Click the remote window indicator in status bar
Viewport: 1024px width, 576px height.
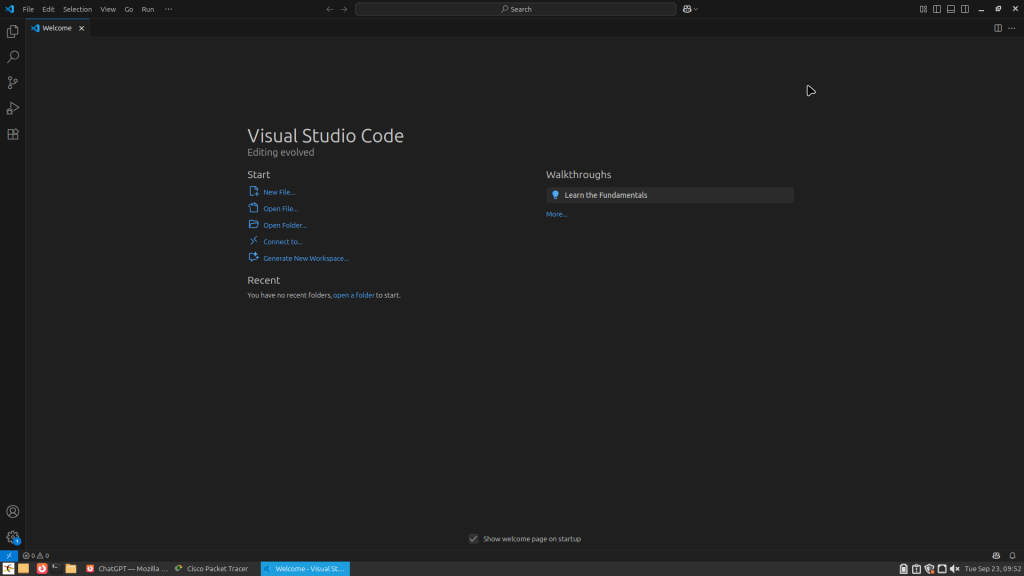click(8, 555)
